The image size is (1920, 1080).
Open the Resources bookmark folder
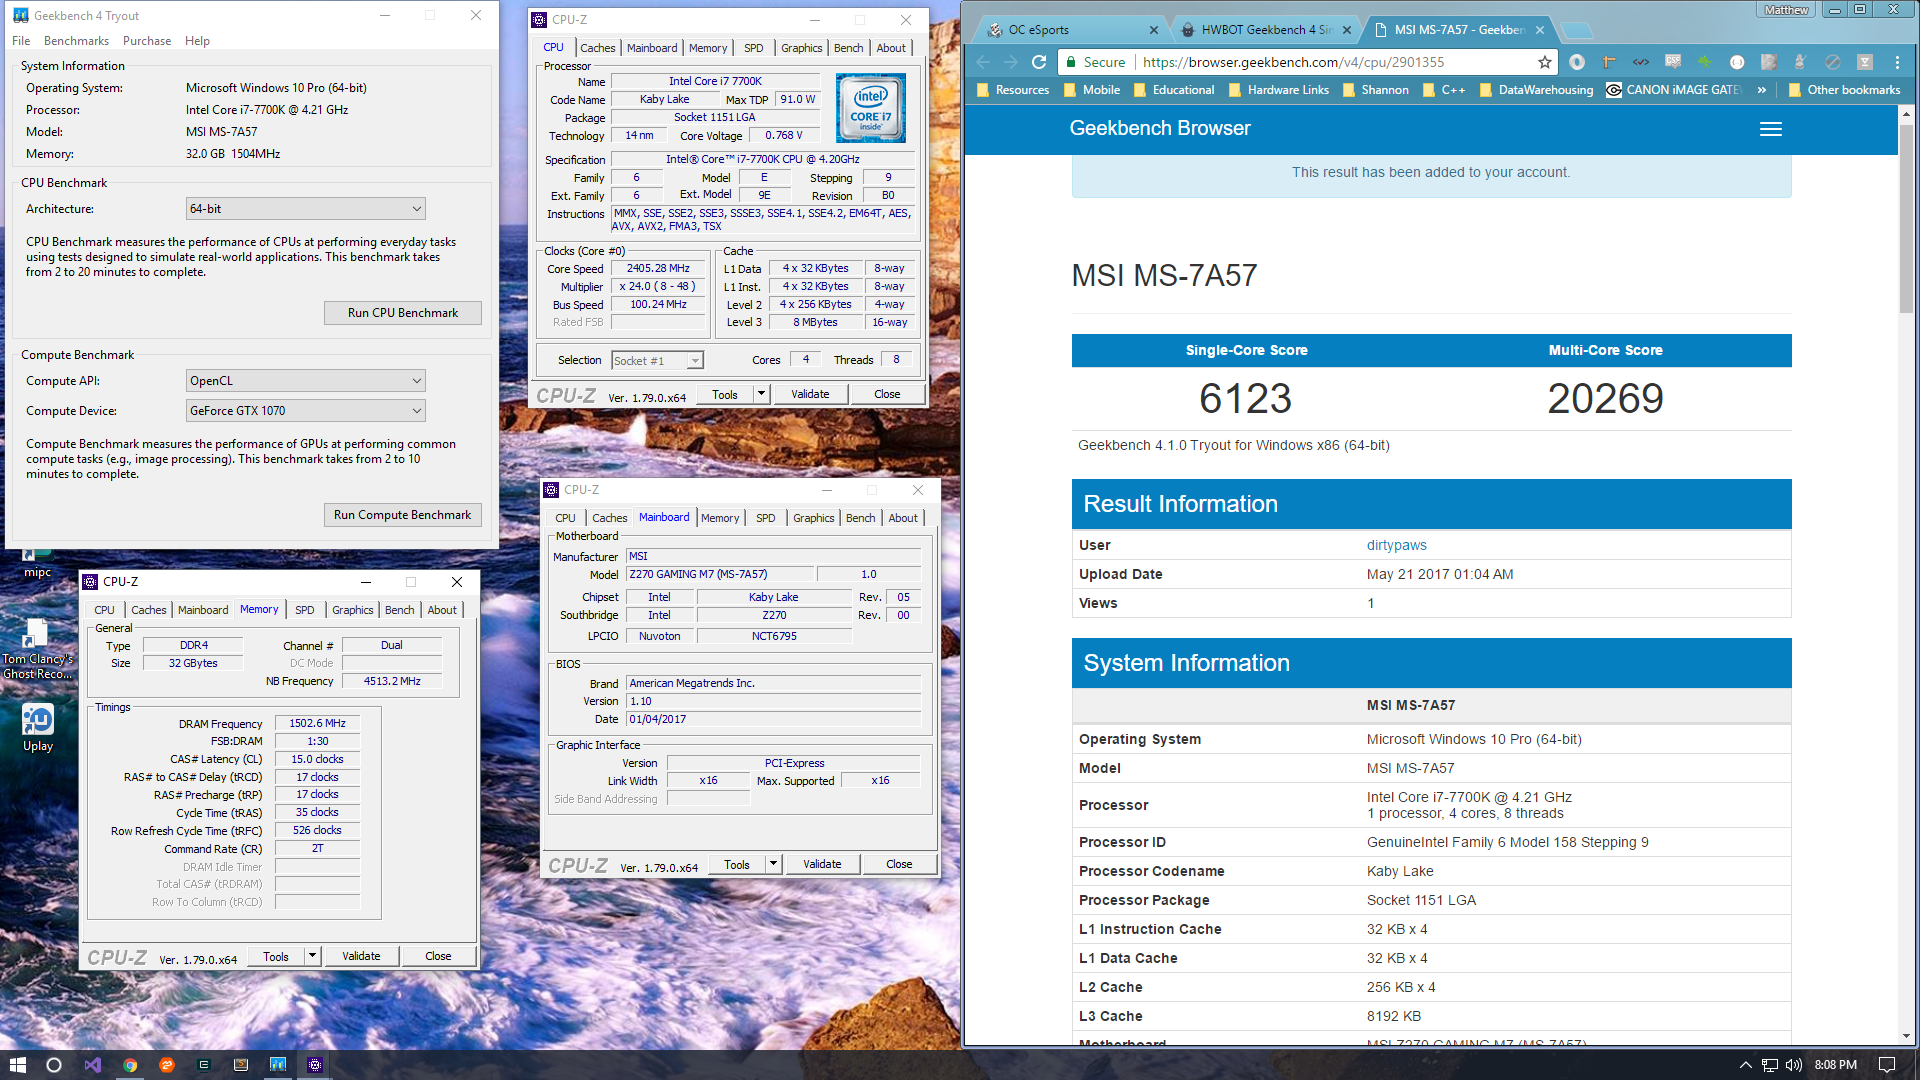pos(1013,90)
